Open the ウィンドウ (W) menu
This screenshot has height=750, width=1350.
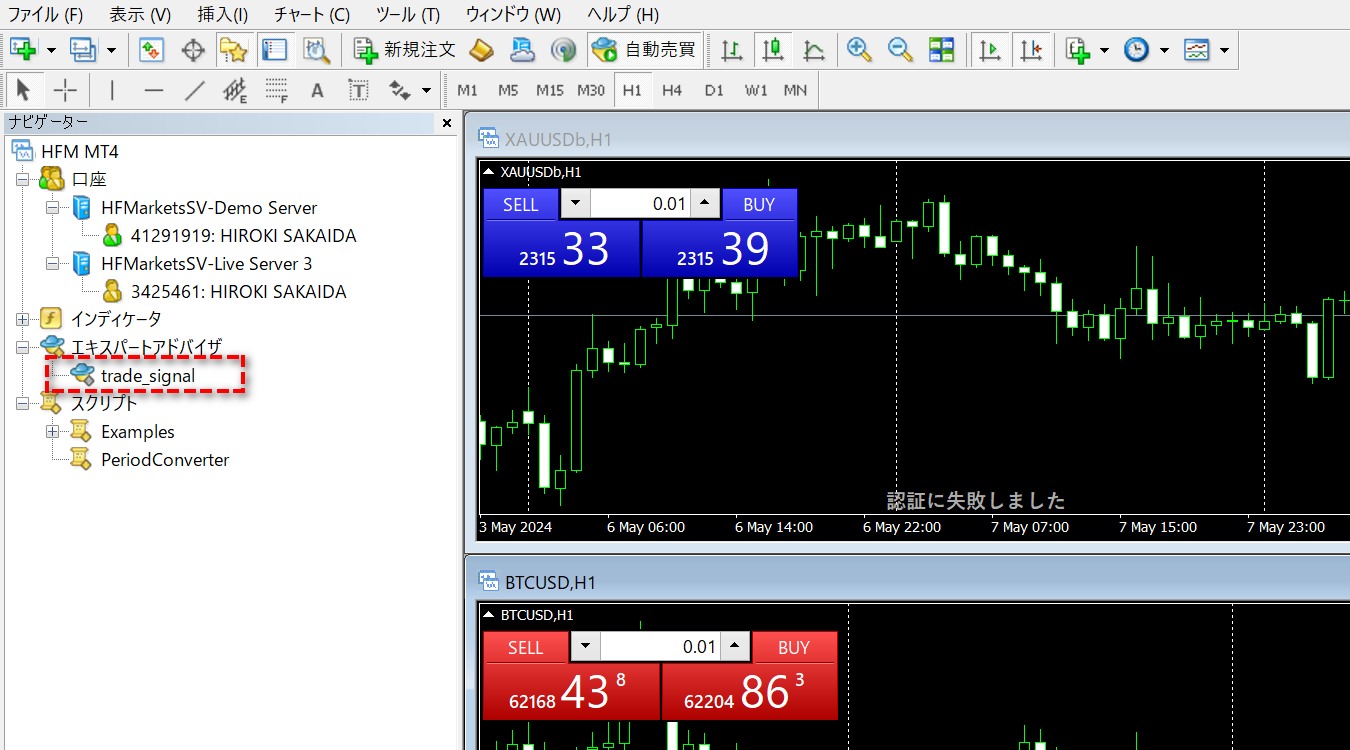pos(513,15)
